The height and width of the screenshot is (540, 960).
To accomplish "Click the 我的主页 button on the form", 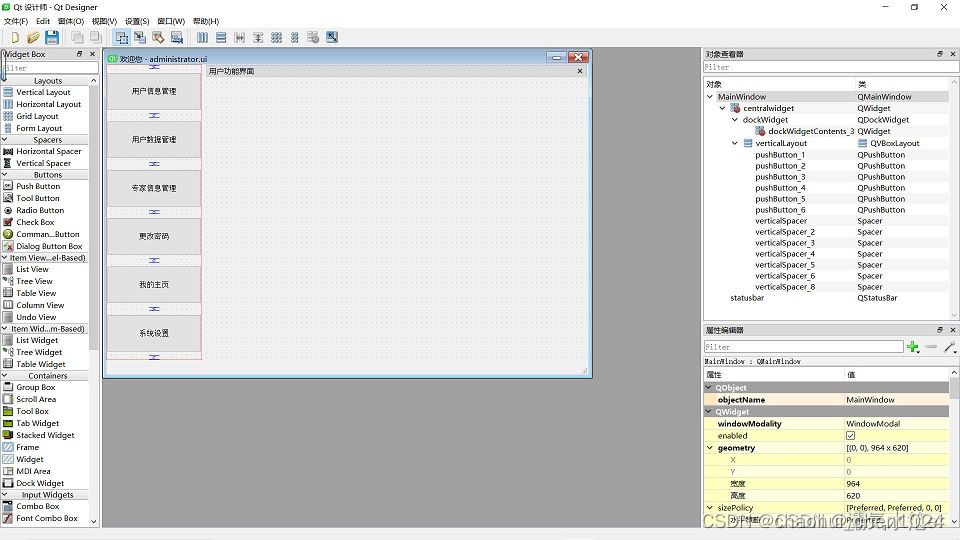I will coord(154,285).
